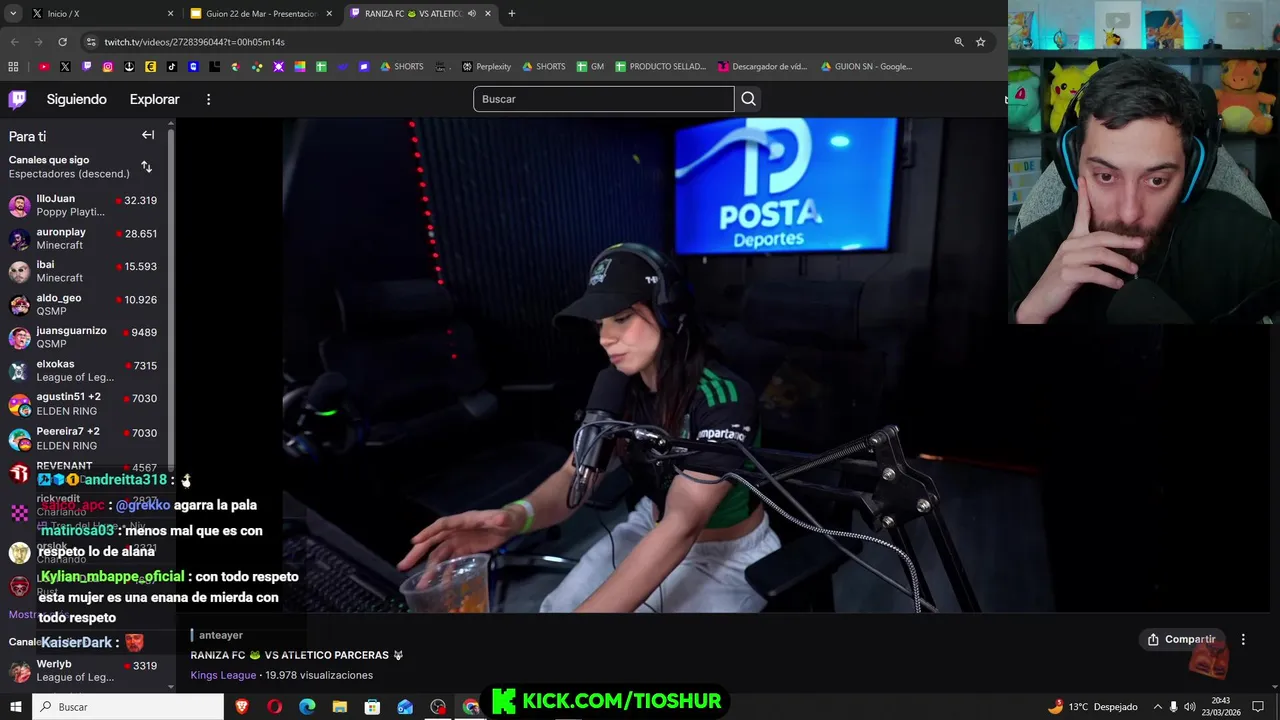Close the Guion 22 de Mar tab
The image size is (1280, 720).
329,13
